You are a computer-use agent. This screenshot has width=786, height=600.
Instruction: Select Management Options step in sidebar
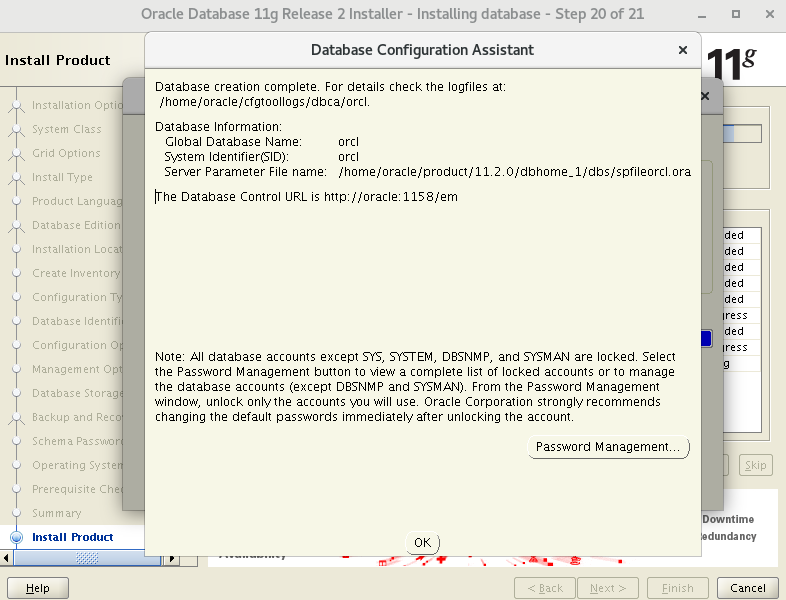click(x=77, y=369)
